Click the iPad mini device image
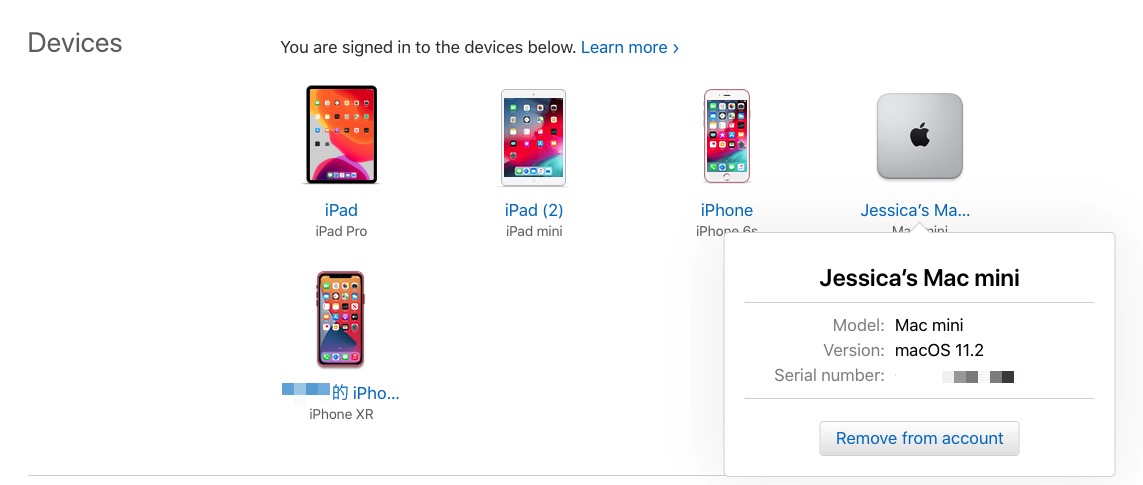1143x485 pixels. (x=533, y=137)
